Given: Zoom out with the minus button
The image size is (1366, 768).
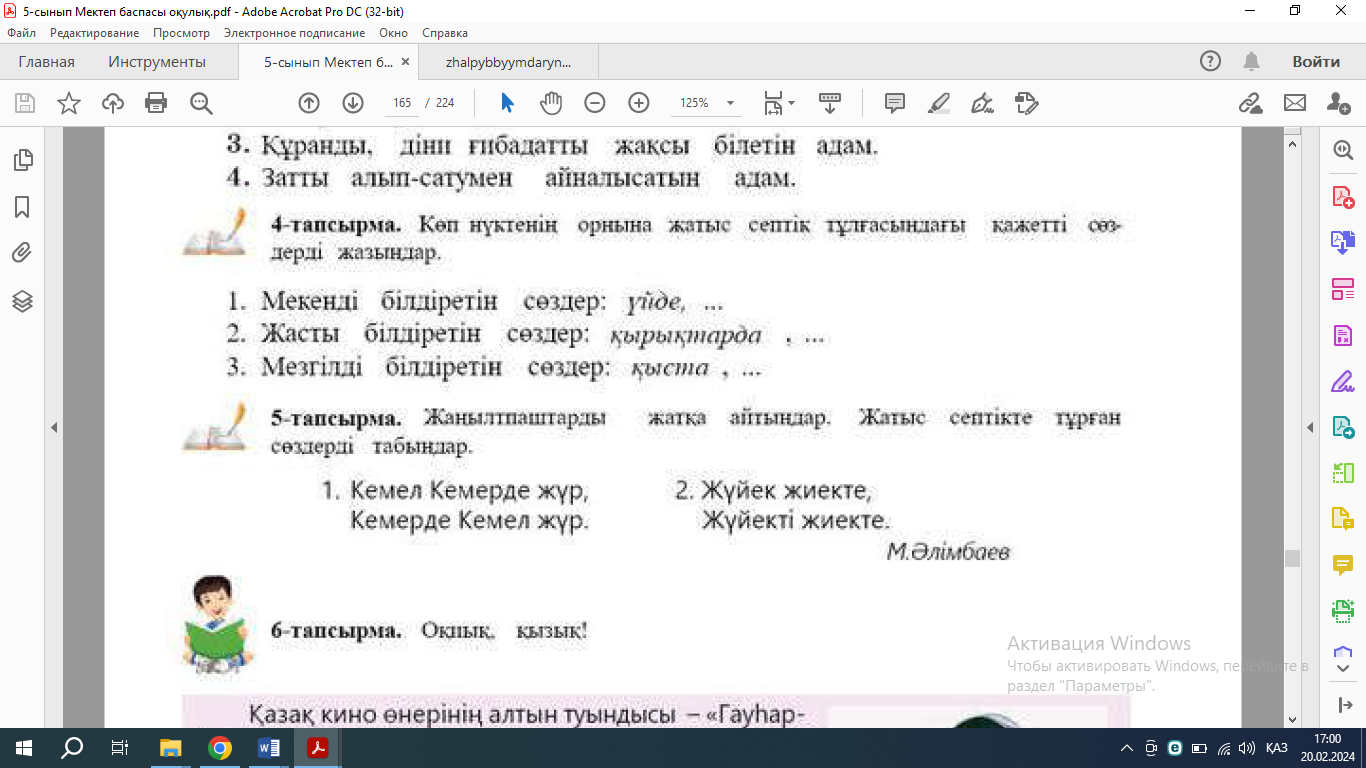Looking at the screenshot, I should click(595, 103).
